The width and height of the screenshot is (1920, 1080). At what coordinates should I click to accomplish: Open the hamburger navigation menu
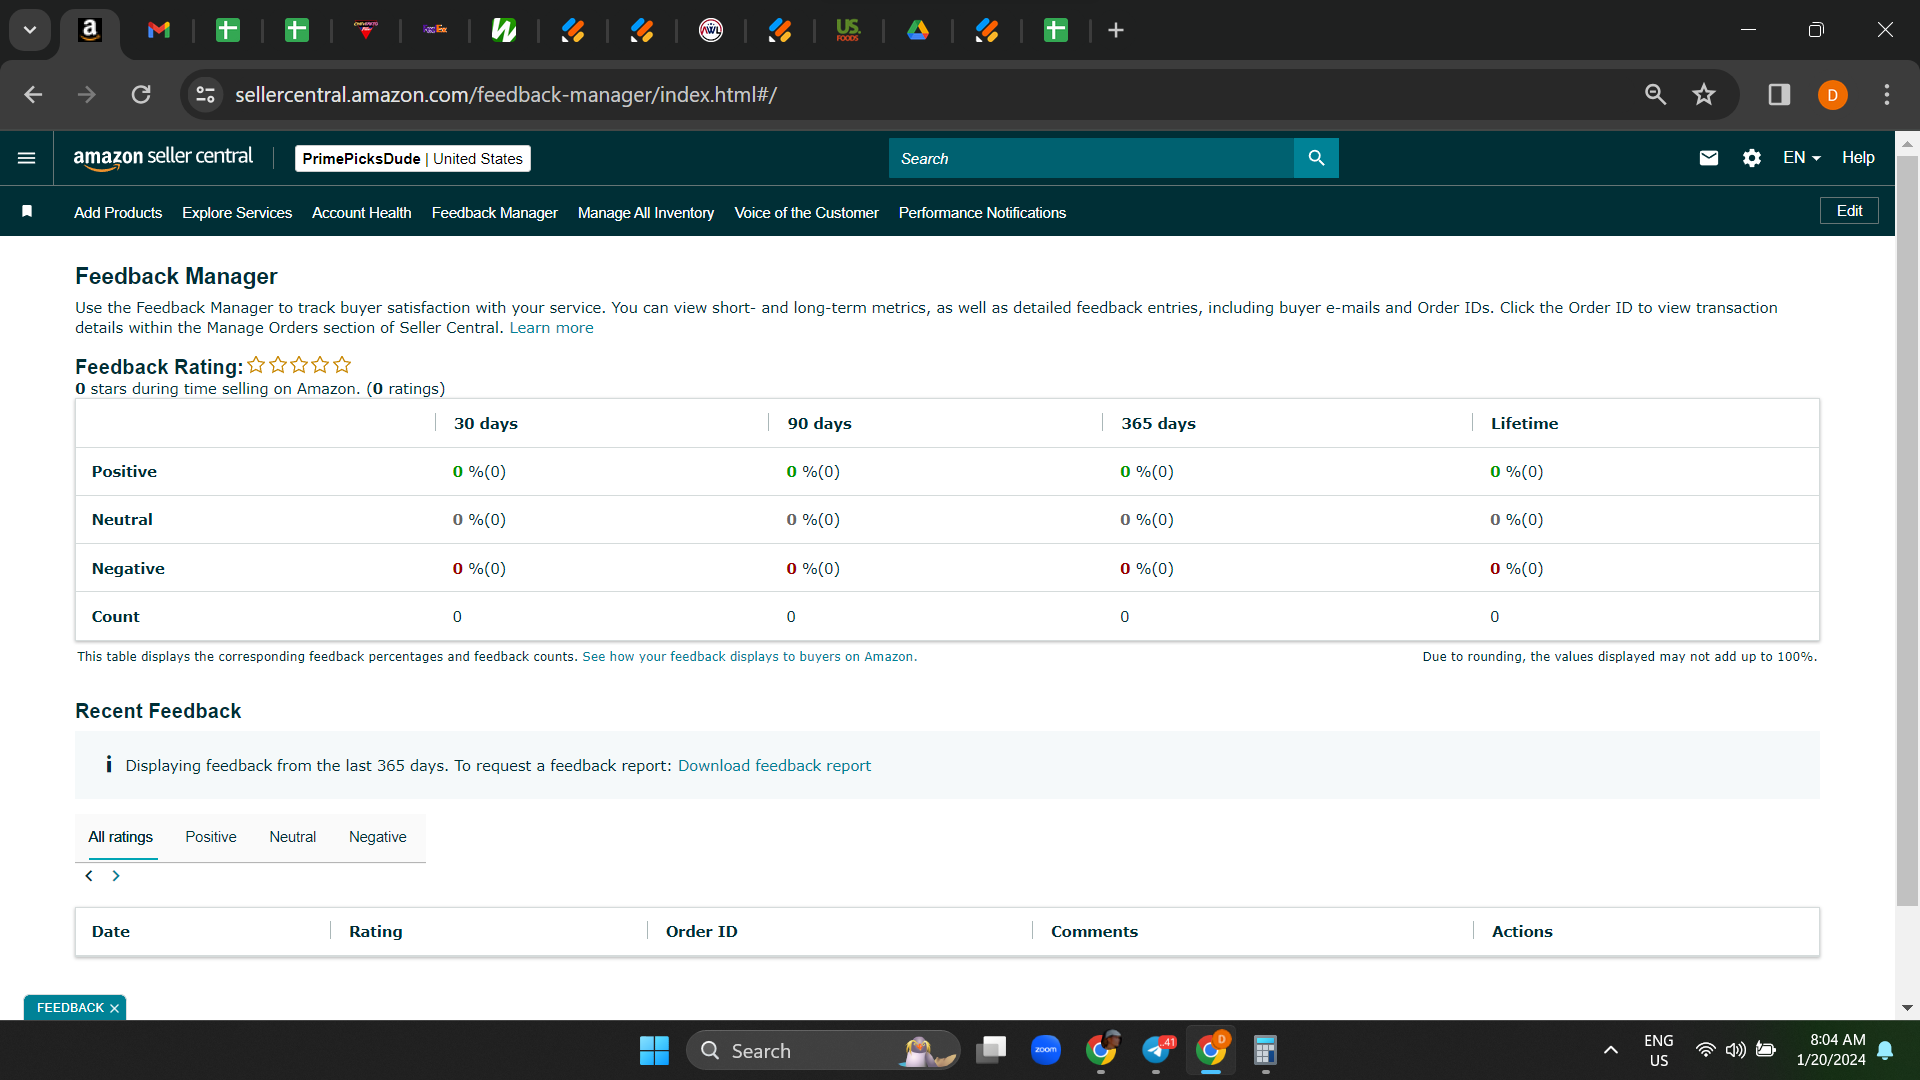click(27, 158)
